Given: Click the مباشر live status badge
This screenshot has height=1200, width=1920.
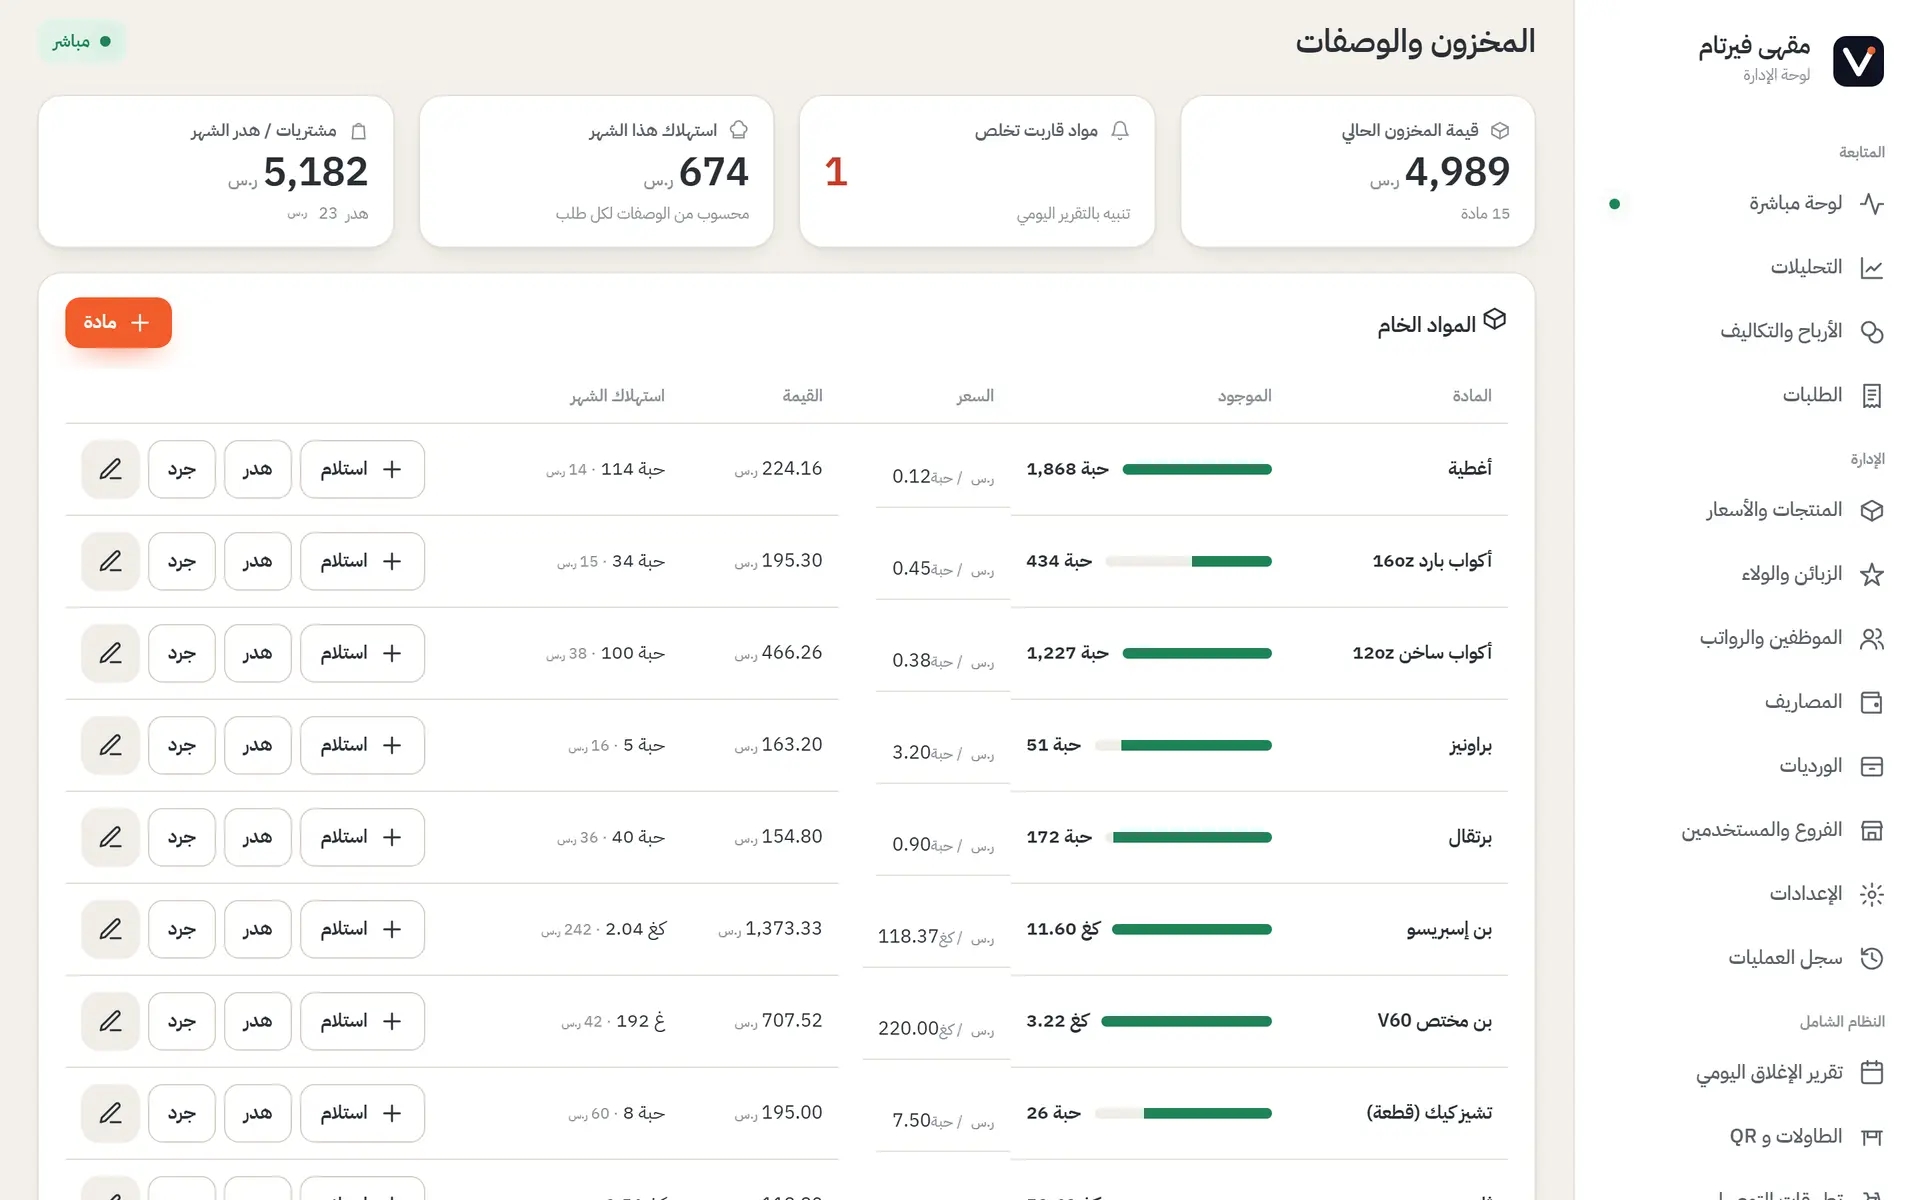Looking at the screenshot, I should tap(82, 41).
